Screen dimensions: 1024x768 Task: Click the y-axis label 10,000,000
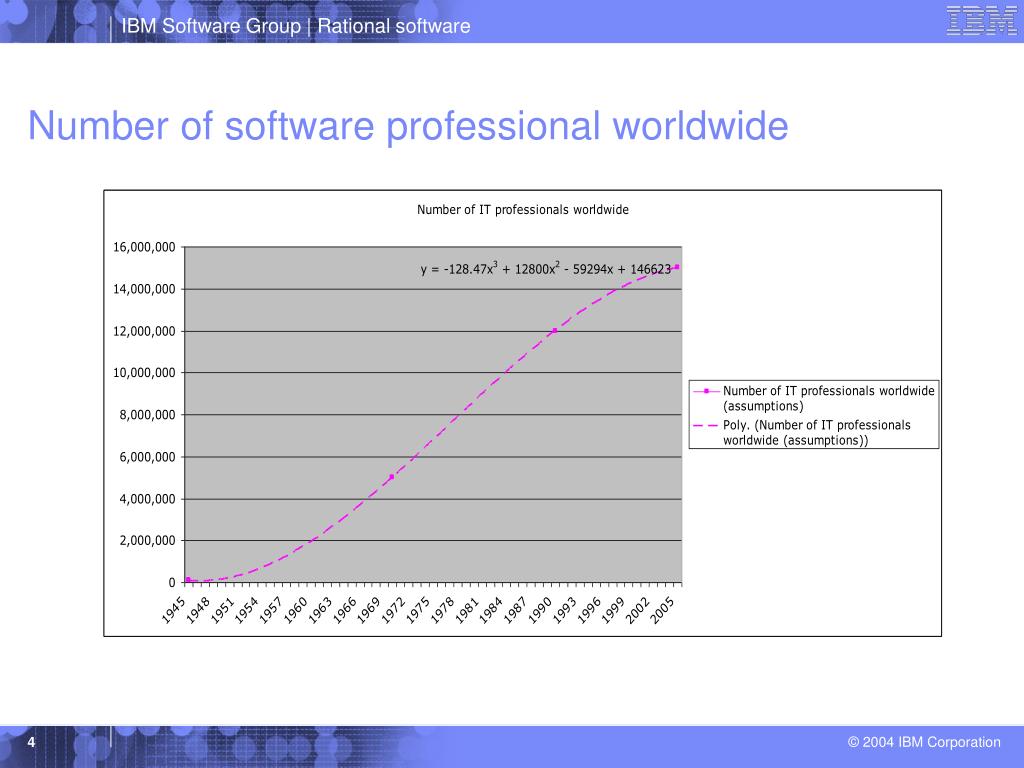(144, 372)
